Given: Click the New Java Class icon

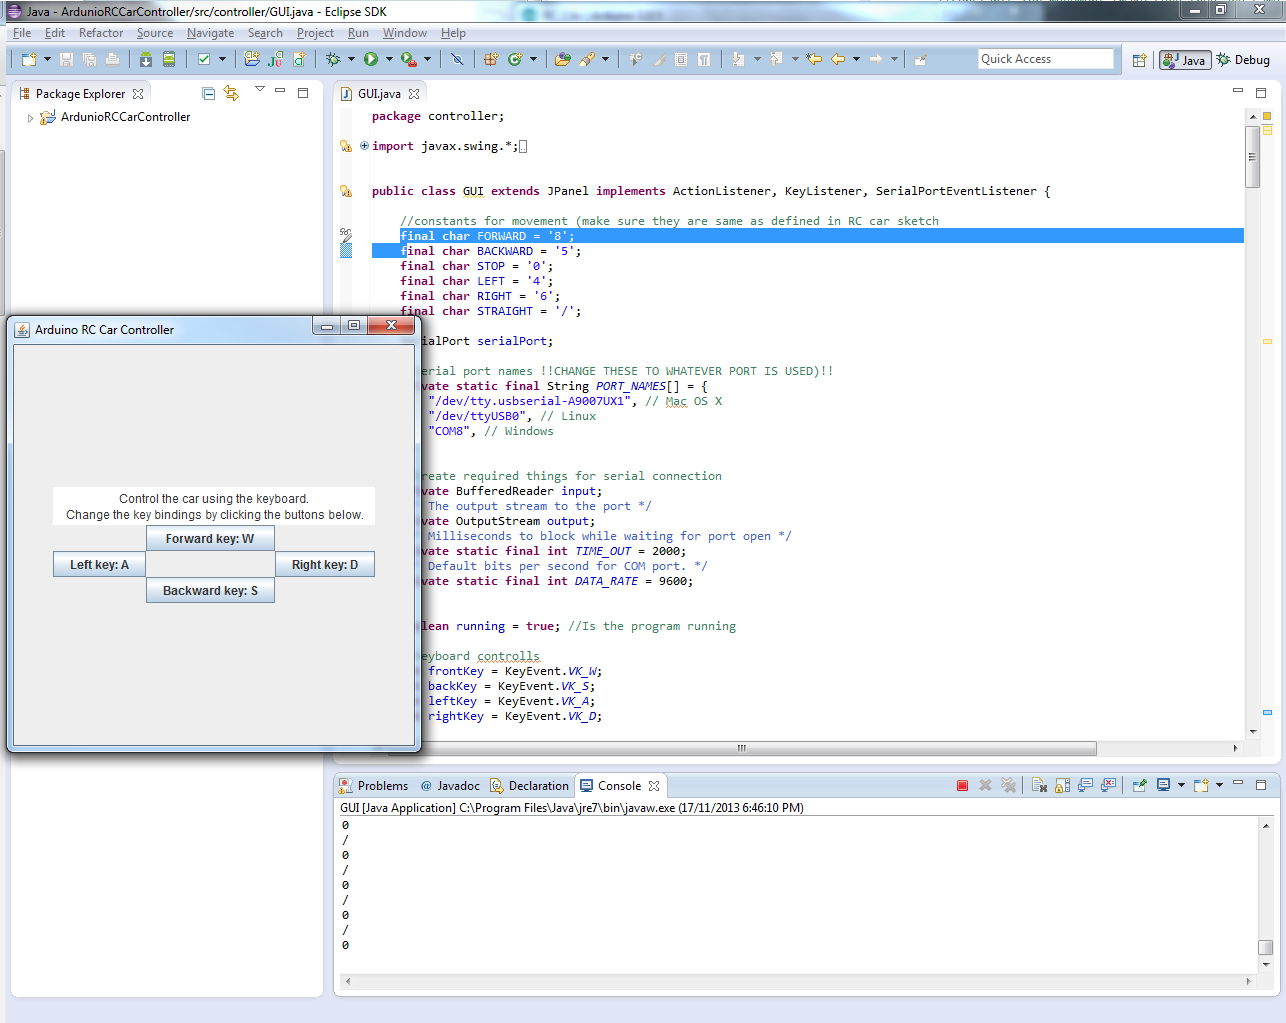Looking at the screenshot, I should point(515,60).
